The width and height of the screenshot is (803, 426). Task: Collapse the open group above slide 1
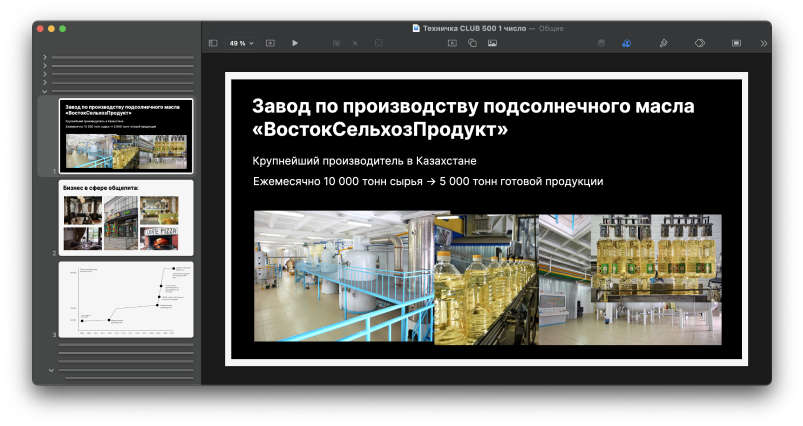point(45,91)
